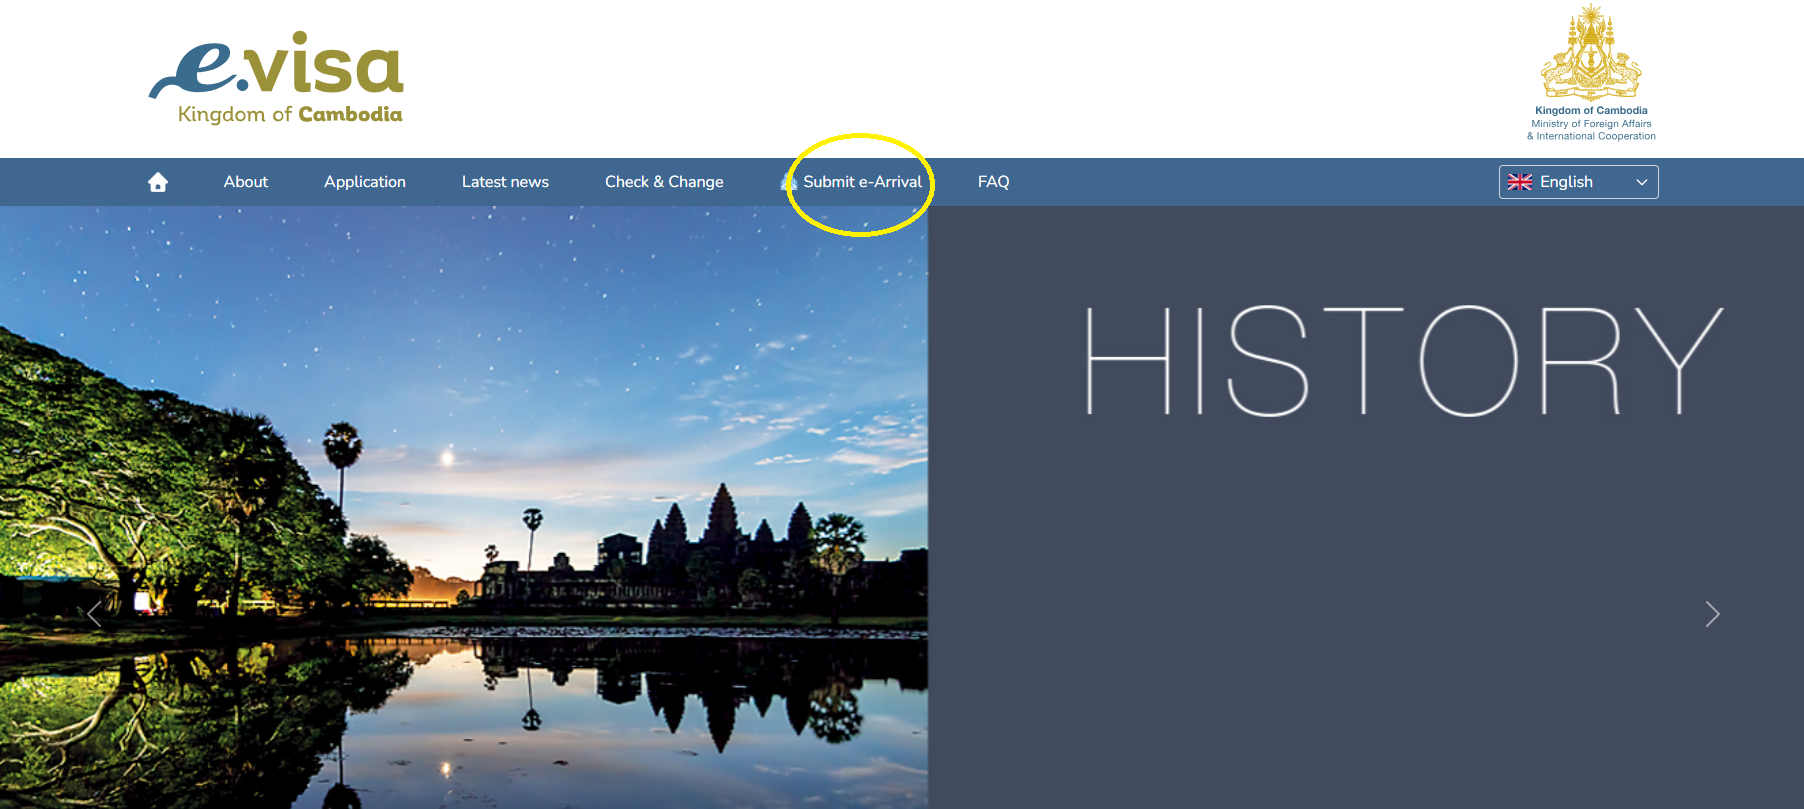The height and width of the screenshot is (809, 1804).
Task: Open the Latest news page
Action: click(x=505, y=182)
